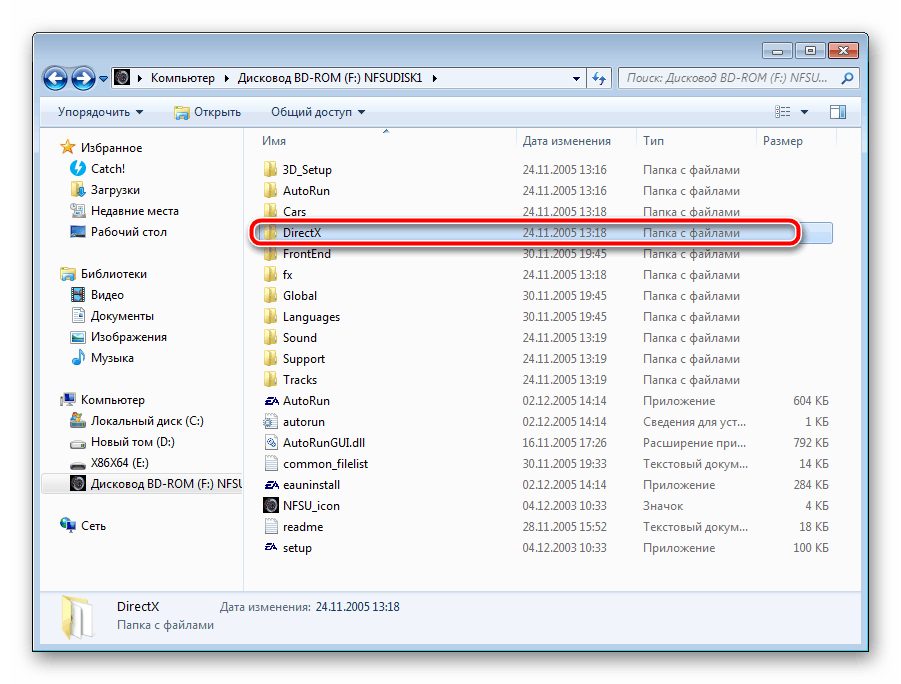Image resolution: width=901 pixels, height=684 pixels.
Task: Click the AutoRunGUI.dll file icon
Action: point(270,442)
